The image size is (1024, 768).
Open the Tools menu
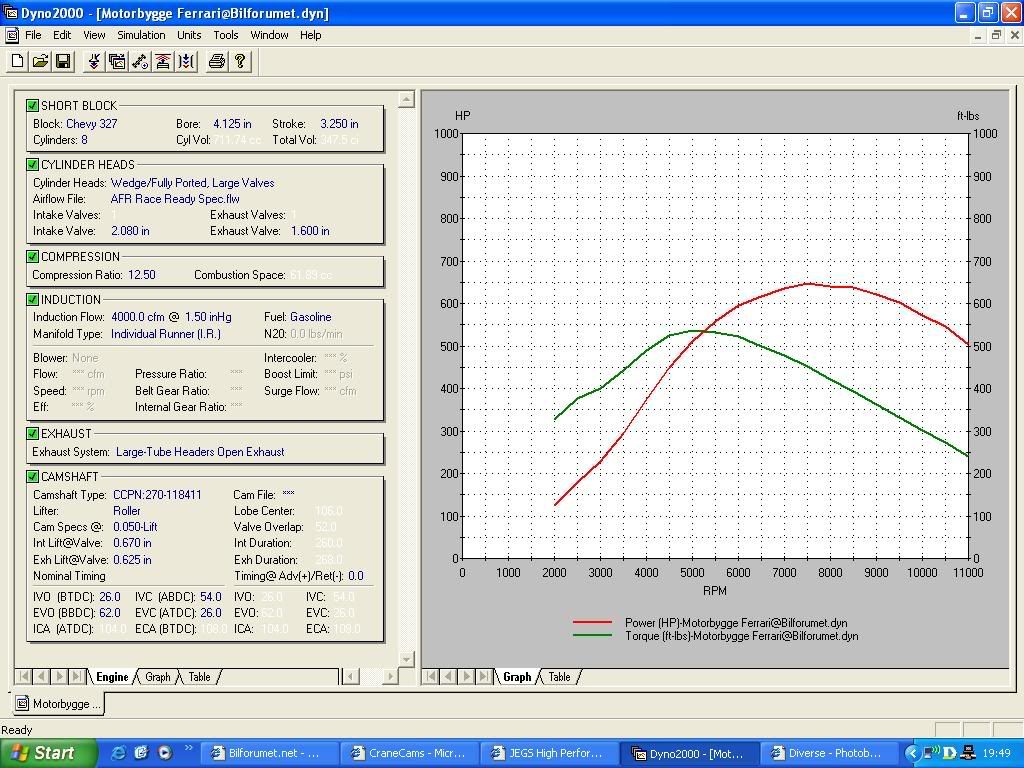click(226, 35)
